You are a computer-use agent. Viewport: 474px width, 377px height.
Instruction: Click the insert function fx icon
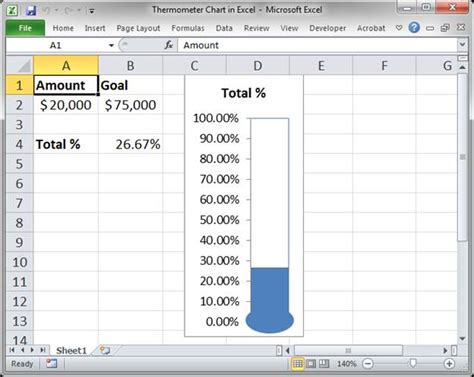coord(169,45)
